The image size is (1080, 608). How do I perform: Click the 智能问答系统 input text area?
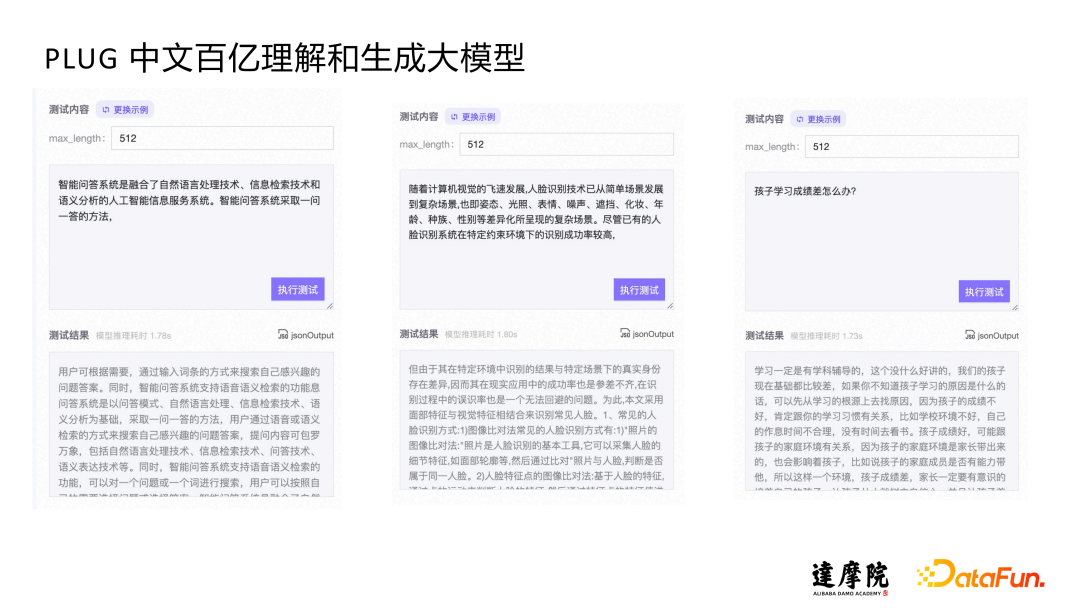click(x=191, y=237)
